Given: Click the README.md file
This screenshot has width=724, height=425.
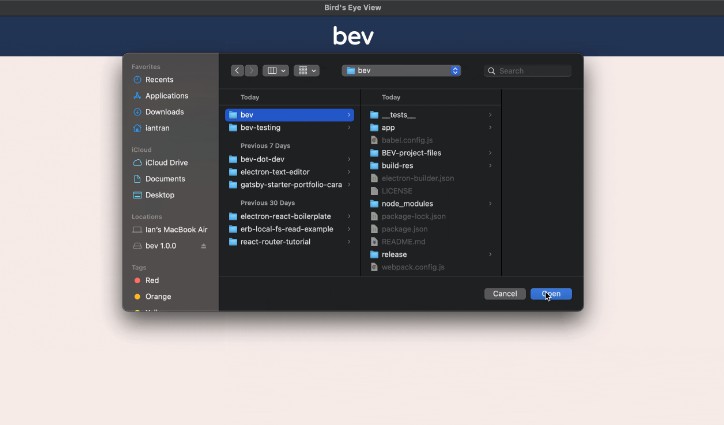Looking at the screenshot, I should (x=431, y=242).
